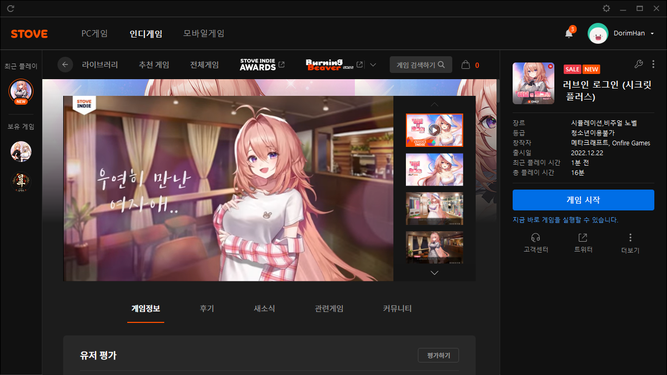Image resolution: width=667 pixels, height=375 pixels.
Task: Select the third gallery thumbnail
Action: click(x=434, y=208)
